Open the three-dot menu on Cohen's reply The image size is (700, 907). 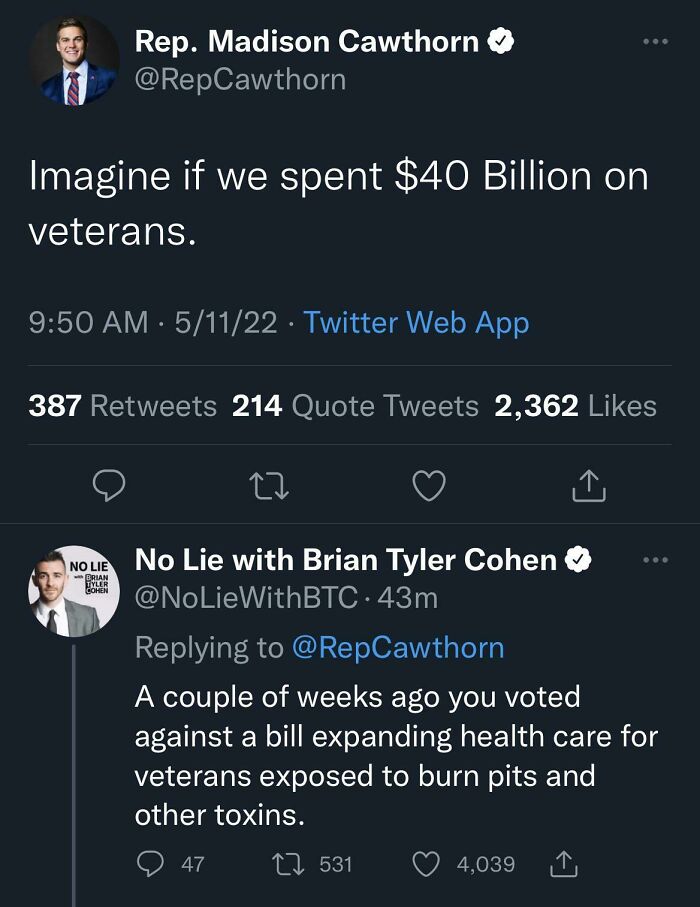[x=657, y=560]
